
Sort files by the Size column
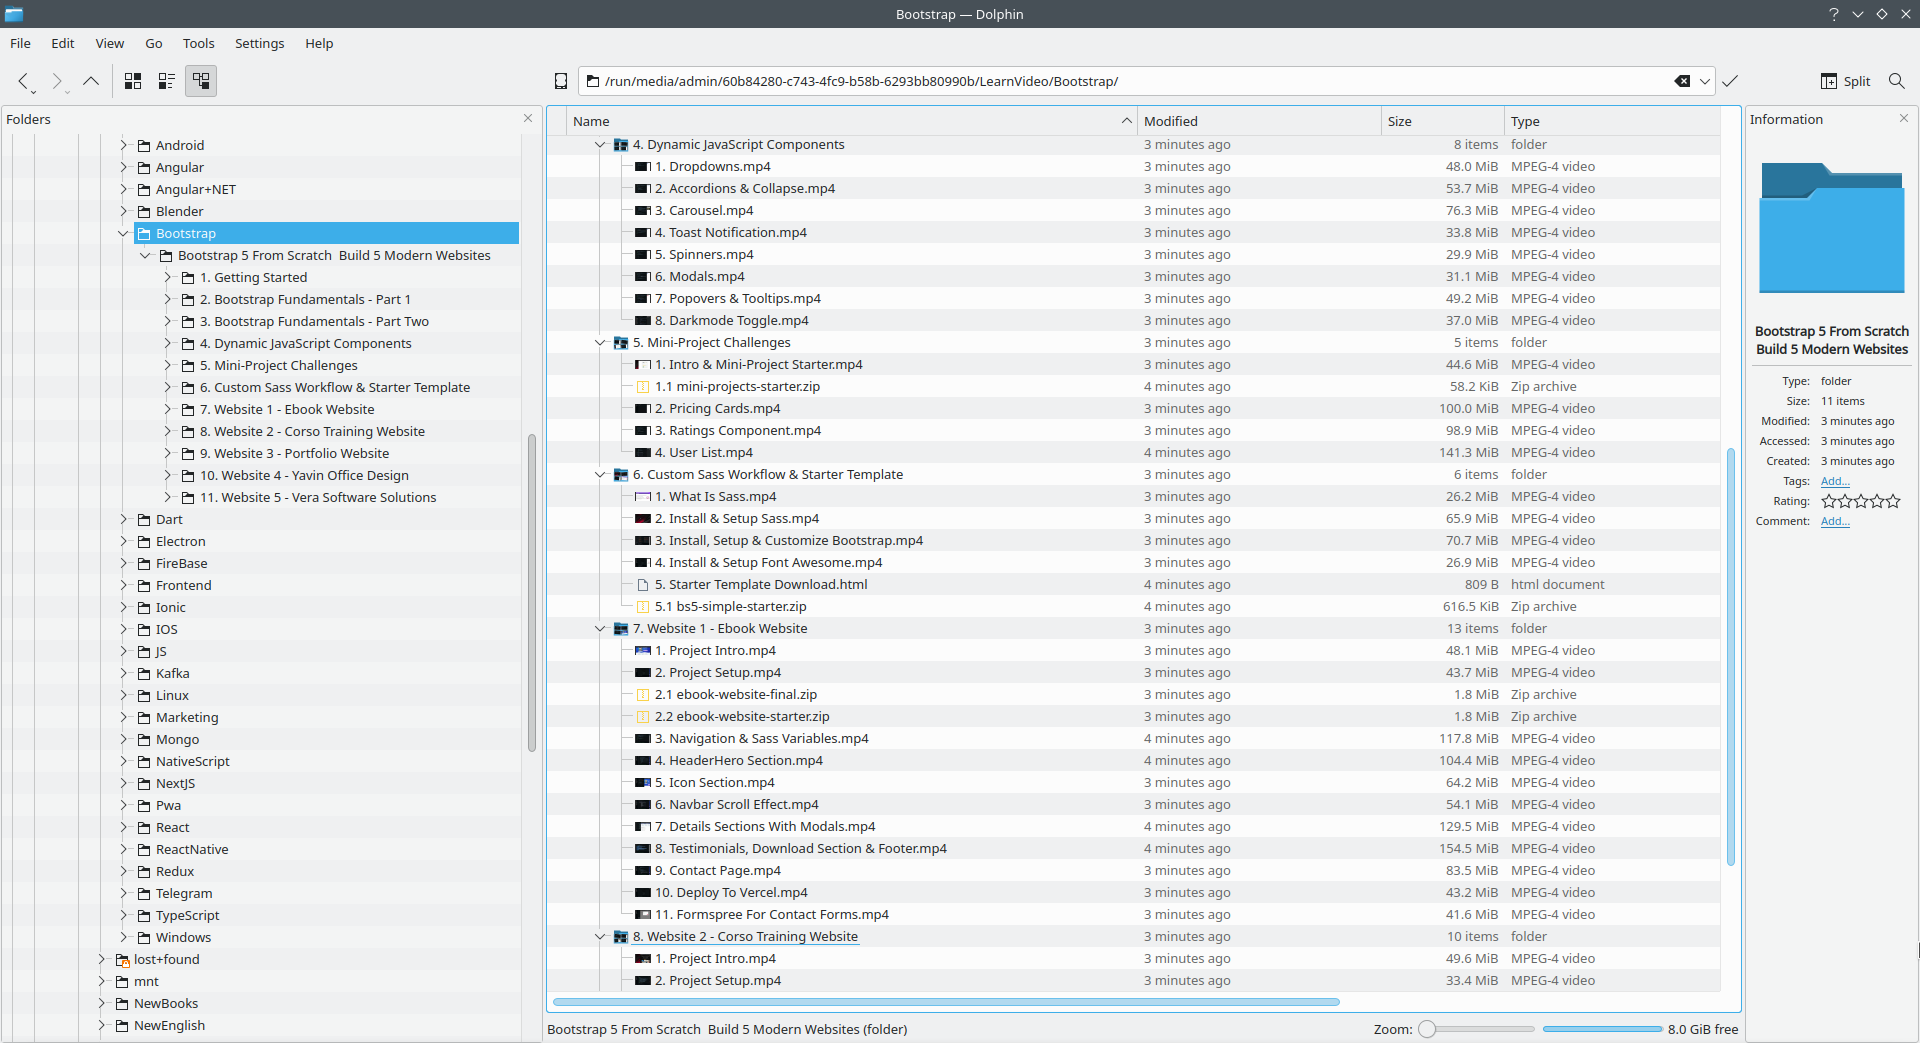coord(1443,121)
